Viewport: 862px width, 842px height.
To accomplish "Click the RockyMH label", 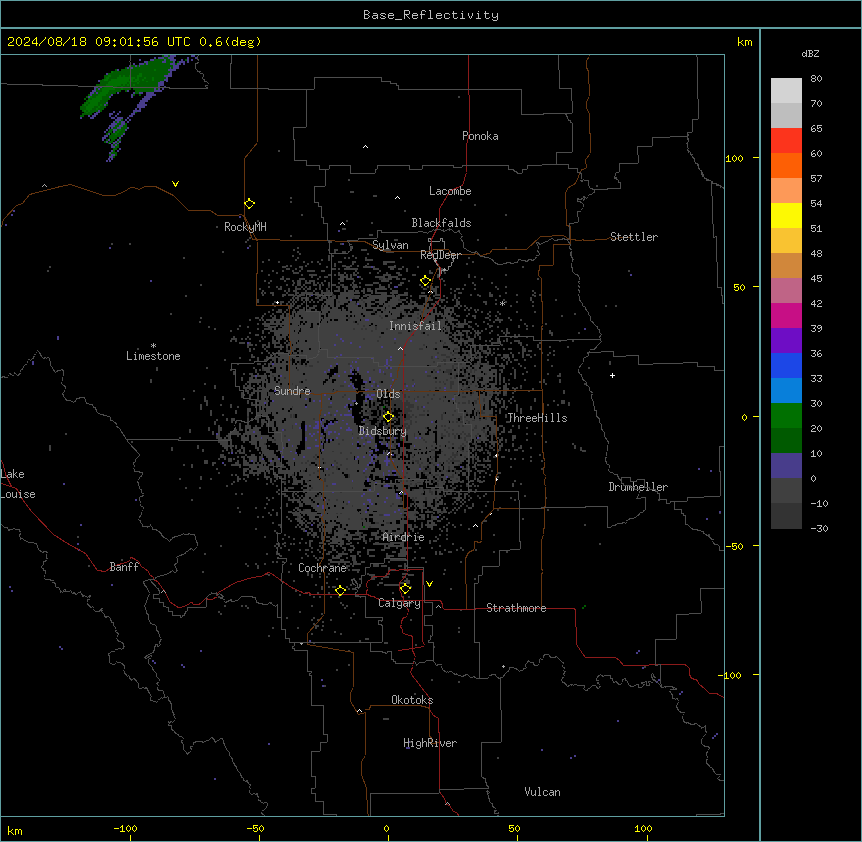I will click(245, 227).
